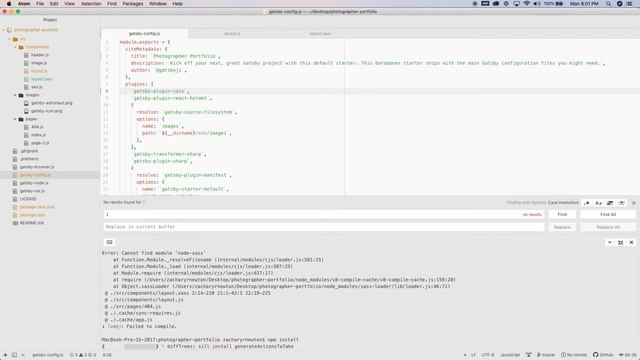Open LICENSE file in the tree
The image size is (640, 360).
pos(28,199)
